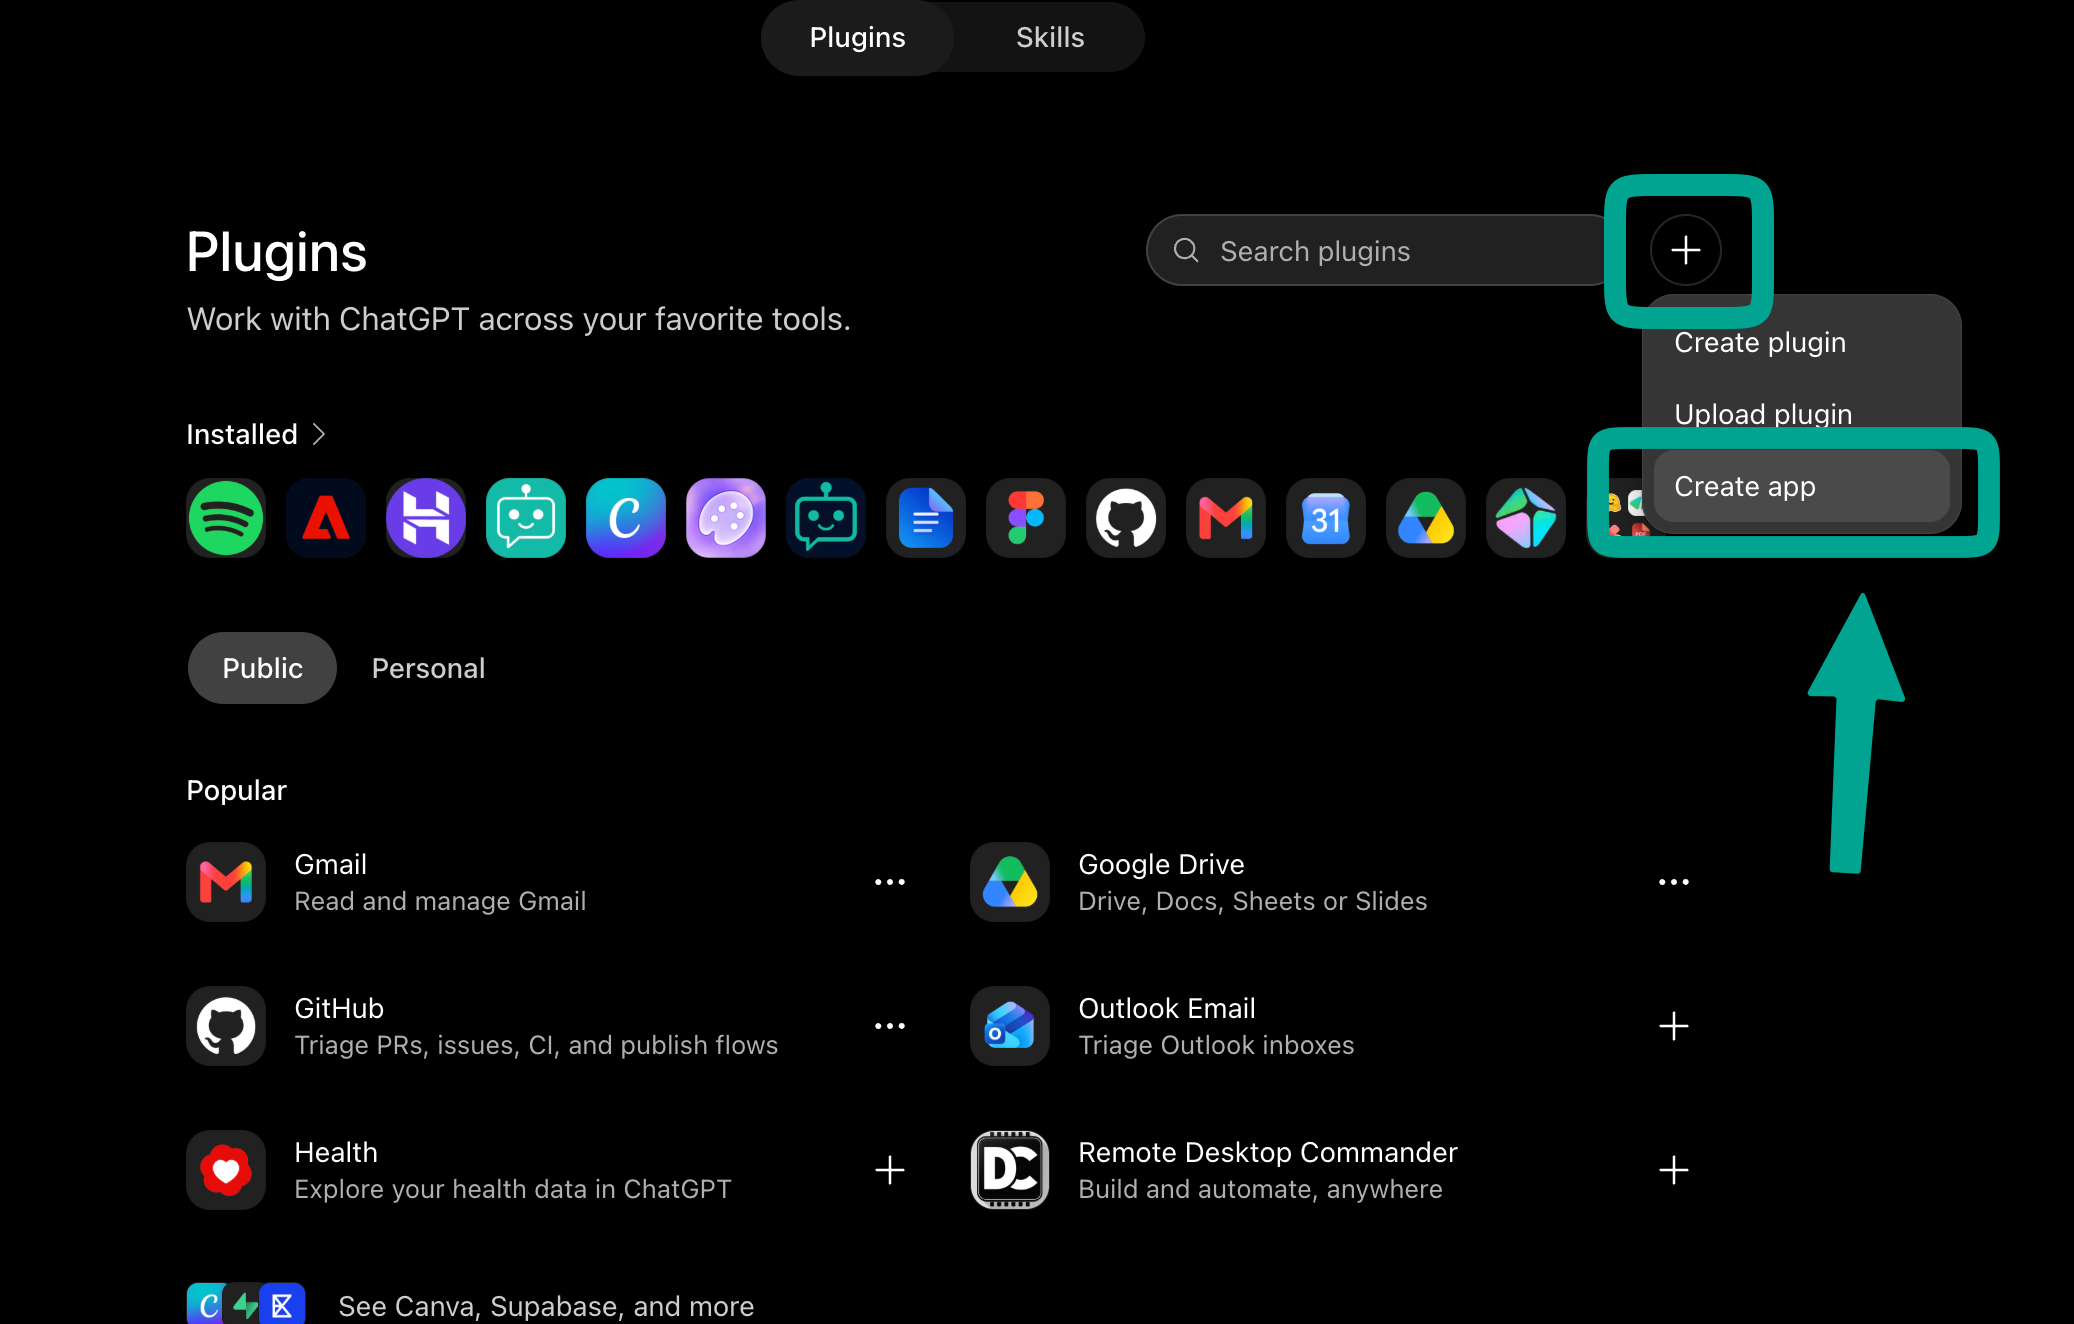The image size is (2074, 1324).
Task: Open the Outlook Email plugin title
Action: pos(1166,1008)
